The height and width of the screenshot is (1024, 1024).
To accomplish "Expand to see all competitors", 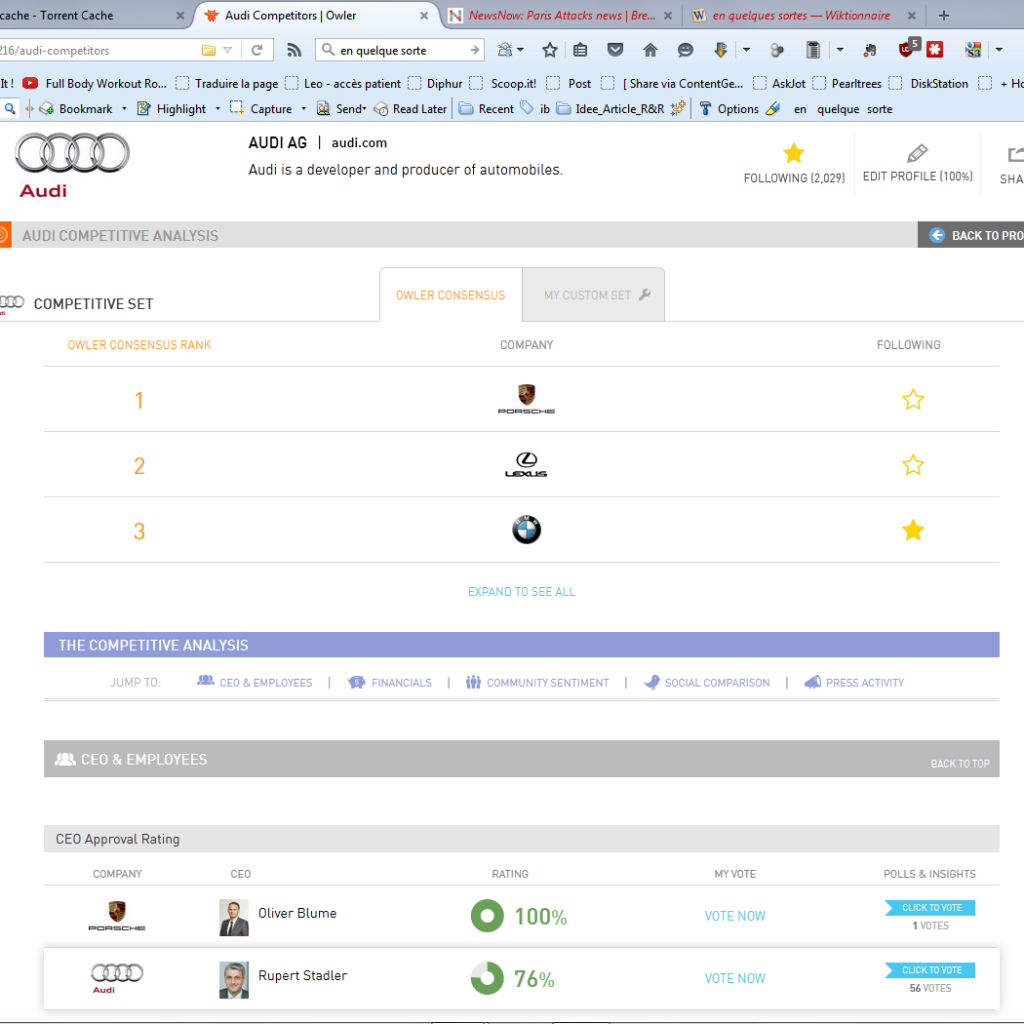I will tap(521, 592).
